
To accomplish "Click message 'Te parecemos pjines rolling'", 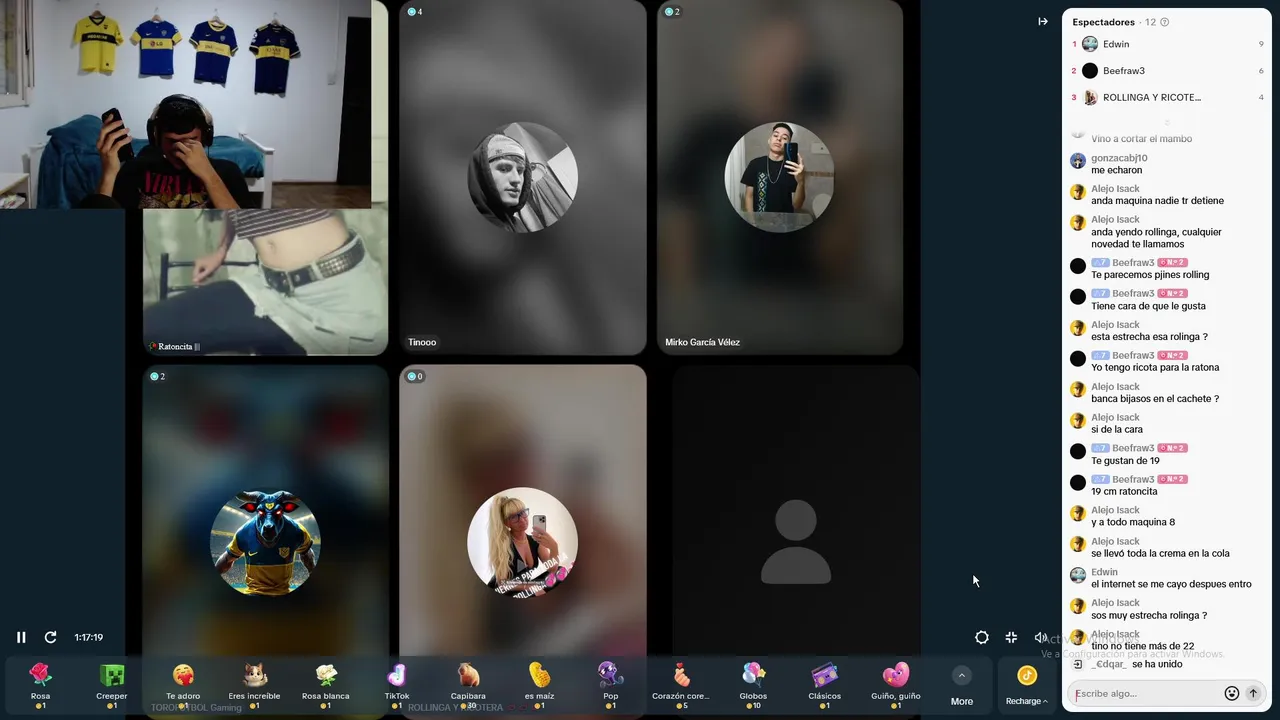I will (x=1150, y=275).
